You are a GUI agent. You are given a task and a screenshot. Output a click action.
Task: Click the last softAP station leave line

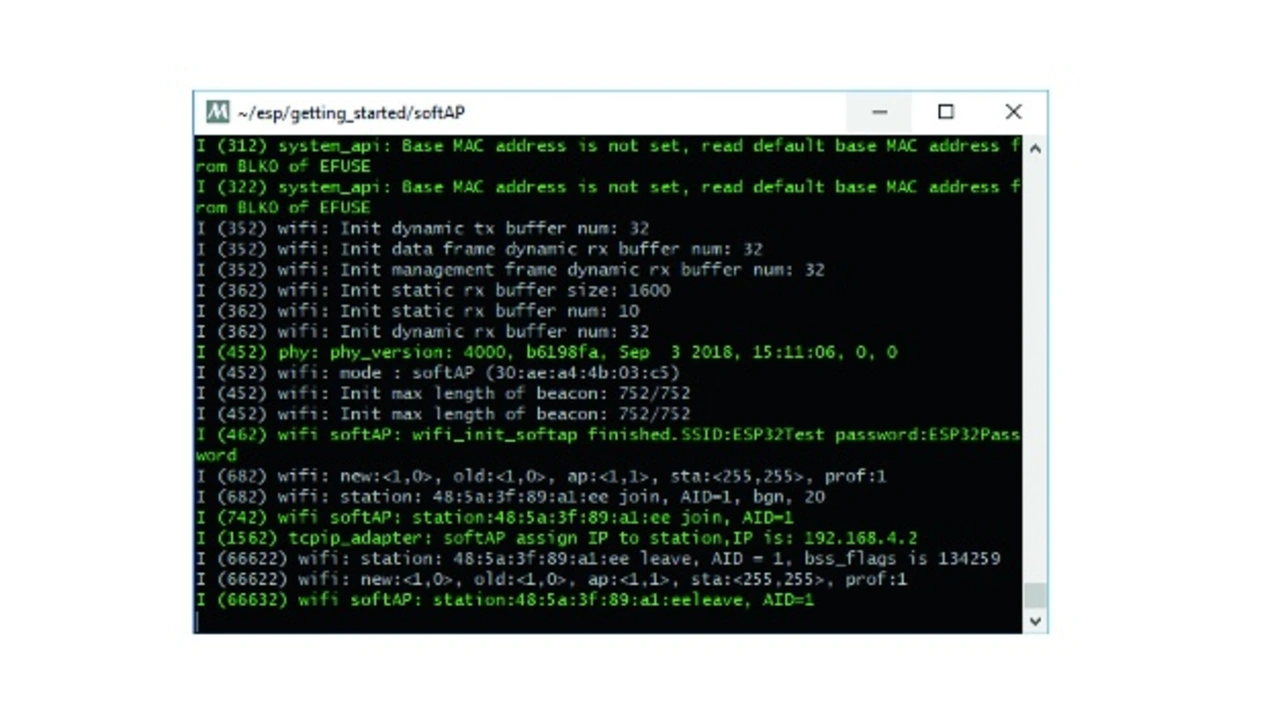pyautogui.click(x=505, y=600)
